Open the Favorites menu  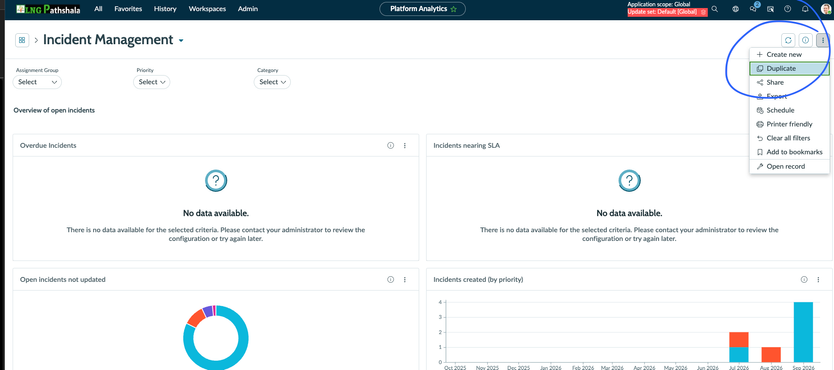127,9
